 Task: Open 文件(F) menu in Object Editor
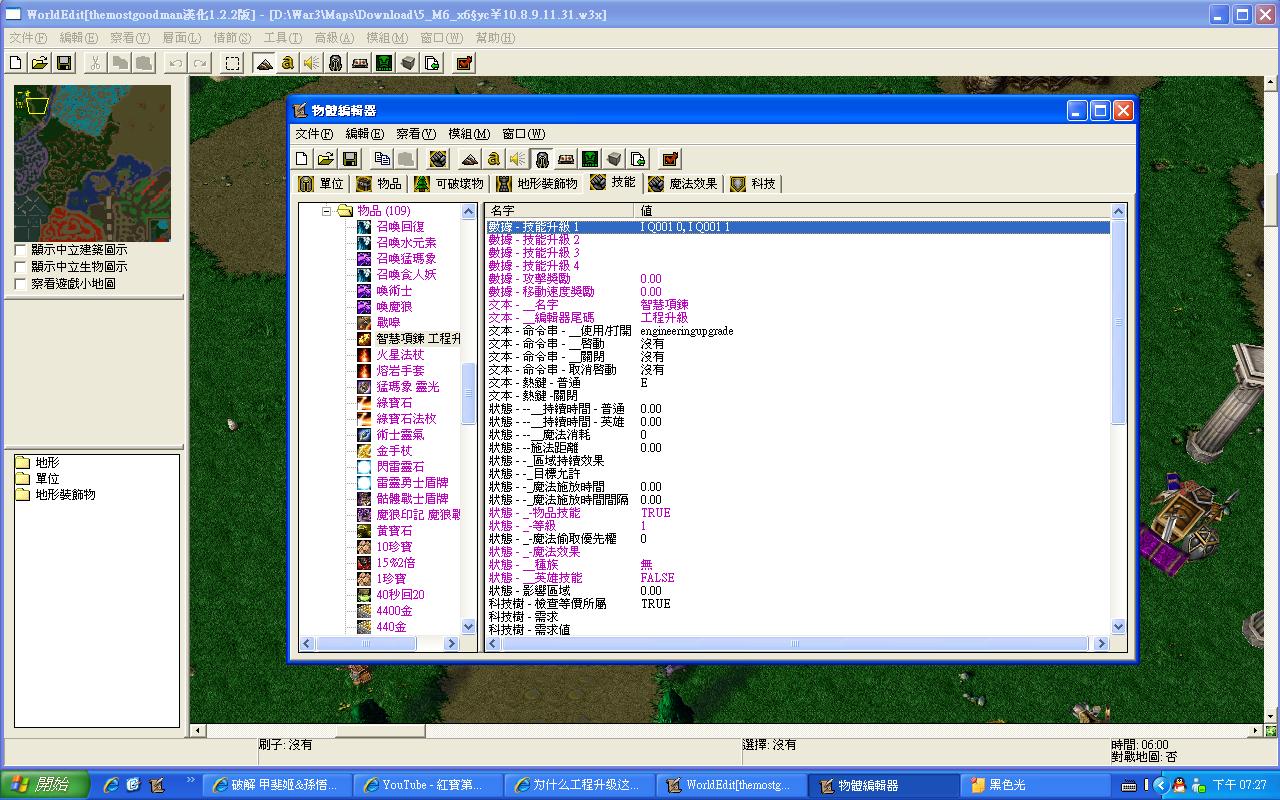[x=314, y=134]
